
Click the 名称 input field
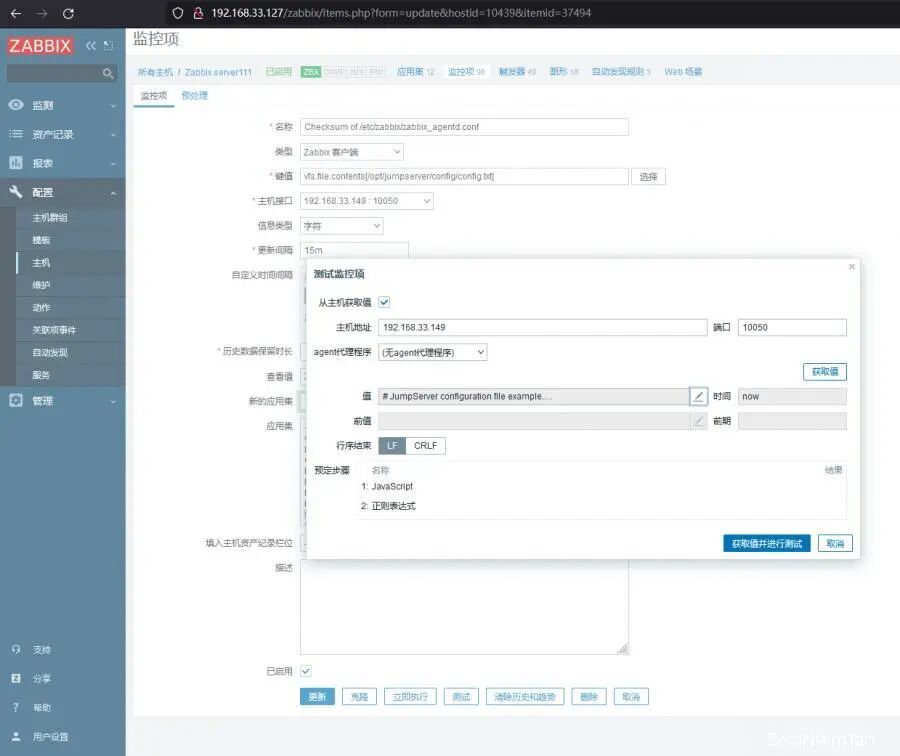[x=464, y=127]
